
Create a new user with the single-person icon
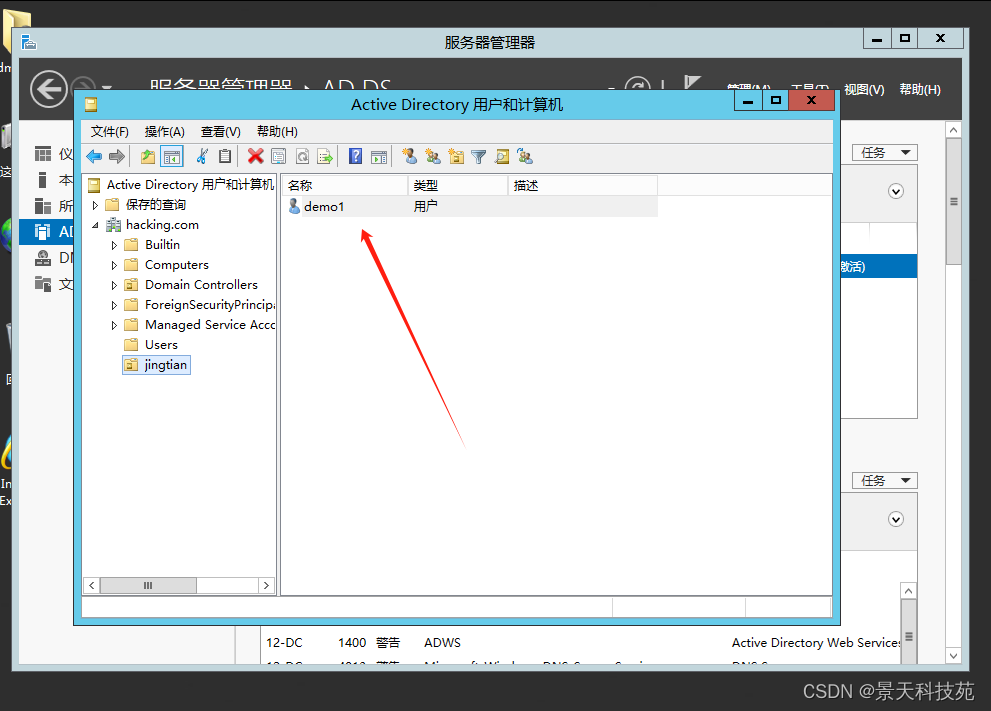(x=410, y=156)
